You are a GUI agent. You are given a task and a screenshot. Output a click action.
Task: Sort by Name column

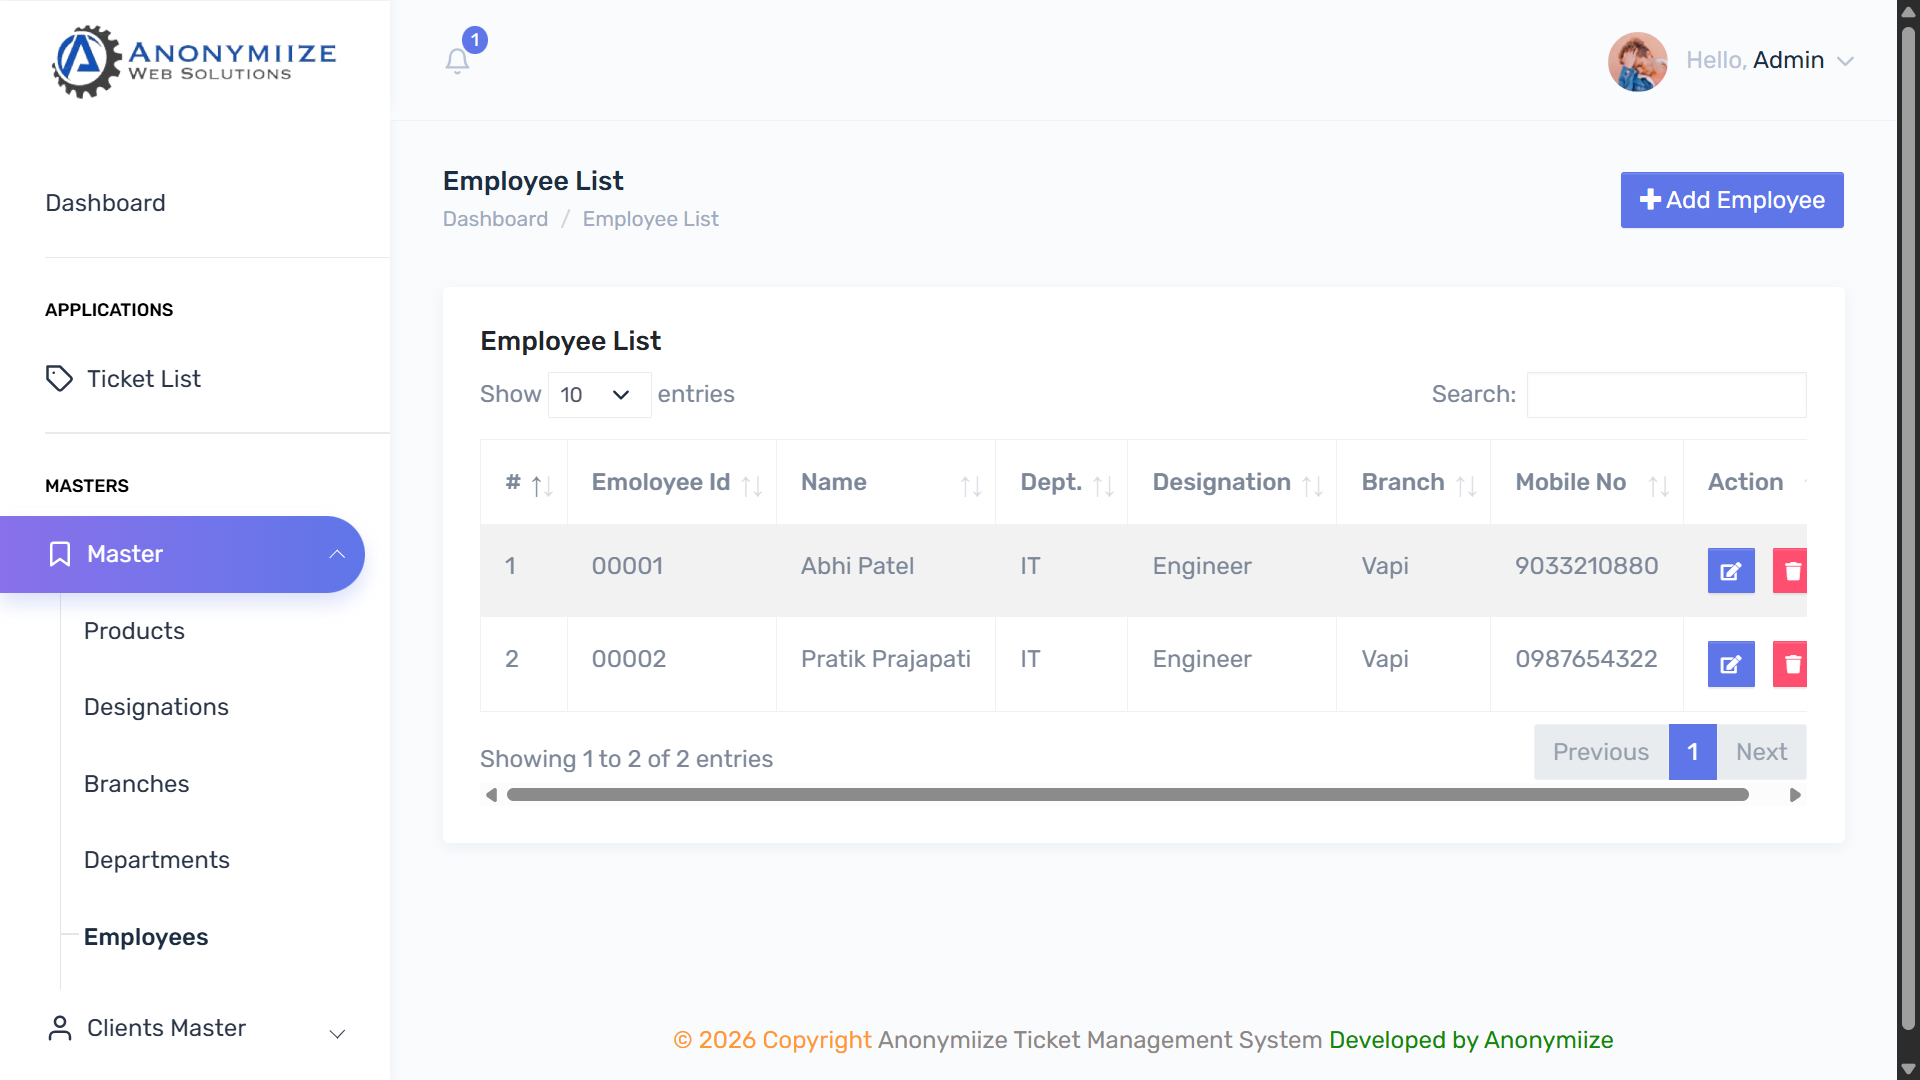click(886, 482)
